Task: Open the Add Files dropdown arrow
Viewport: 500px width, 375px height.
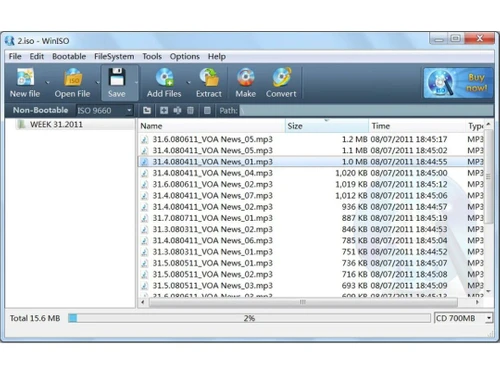Action: [x=188, y=83]
